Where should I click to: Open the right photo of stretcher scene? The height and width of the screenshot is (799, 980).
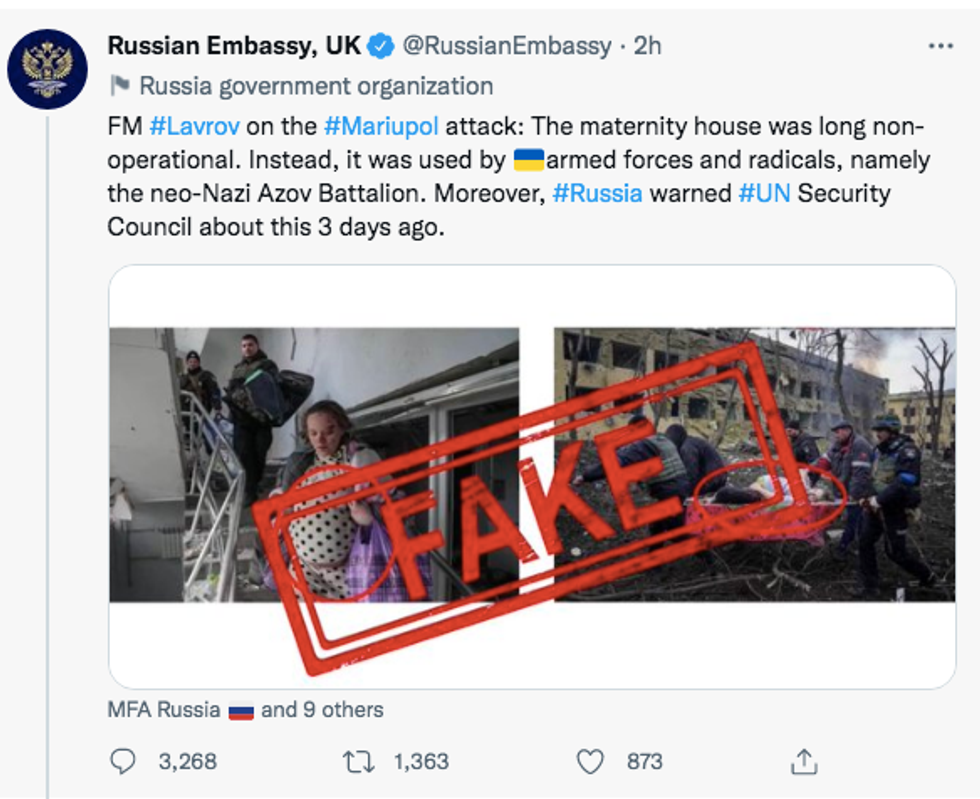coord(755,465)
